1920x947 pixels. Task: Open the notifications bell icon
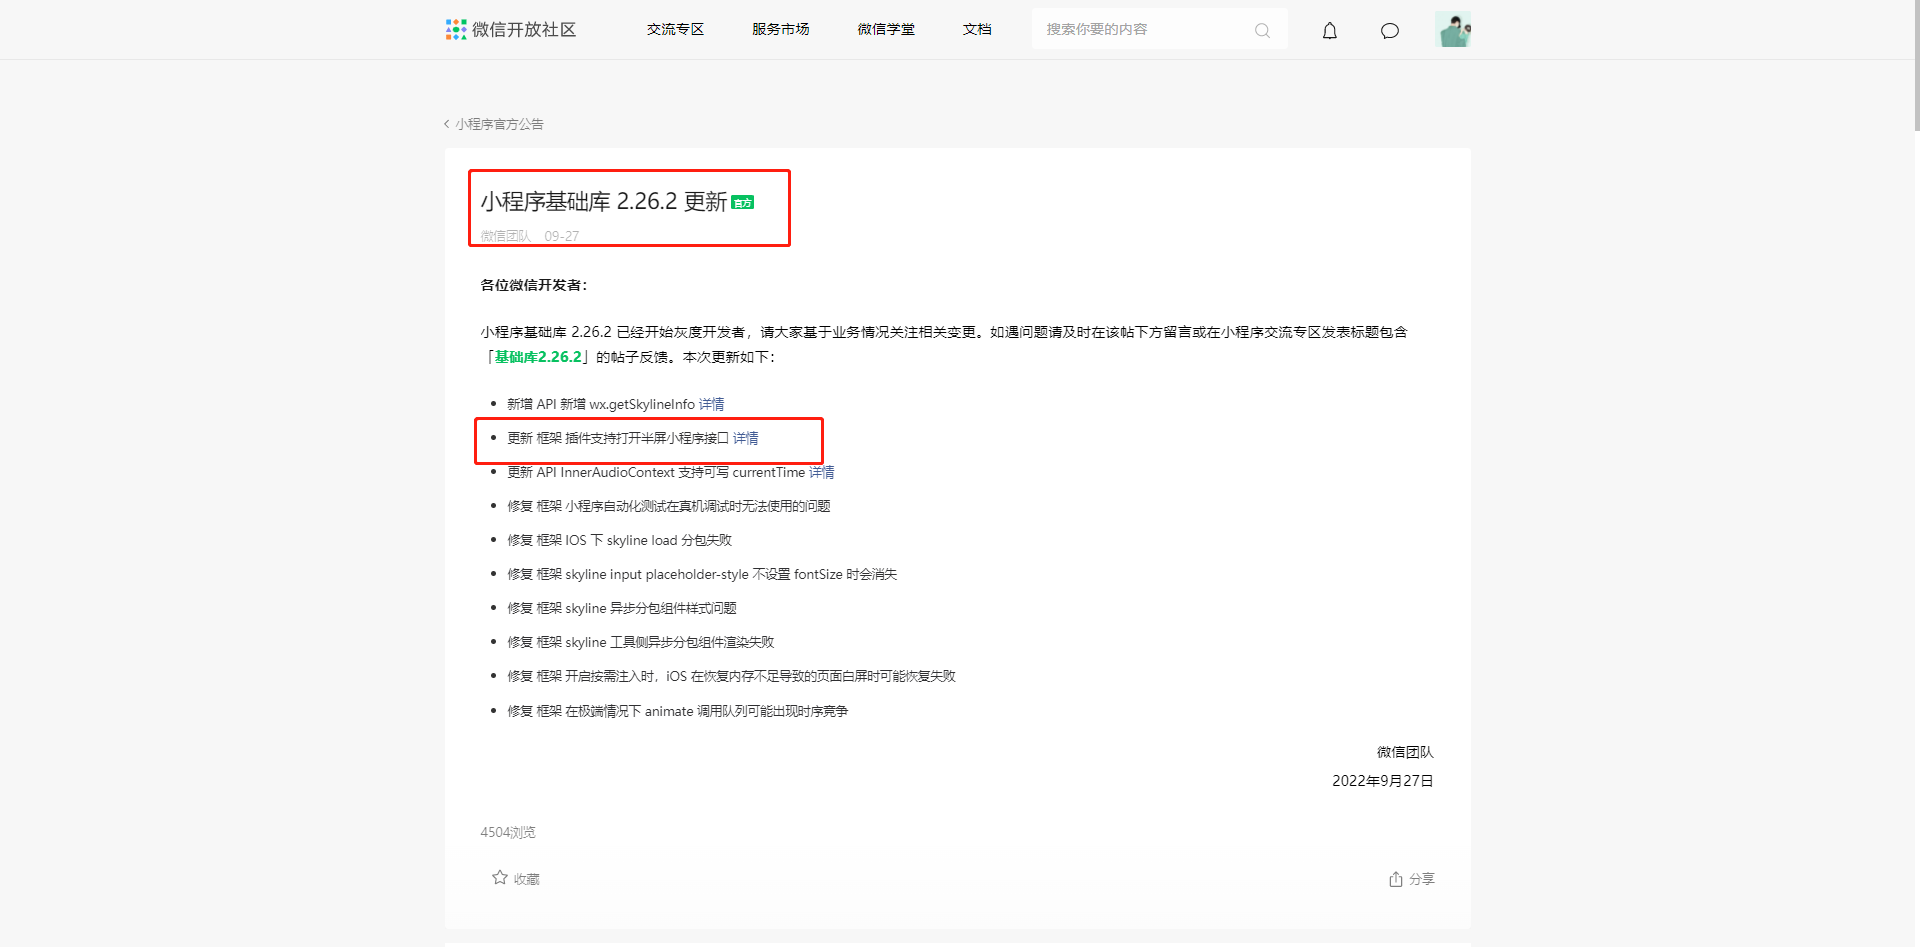(x=1330, y=31)
